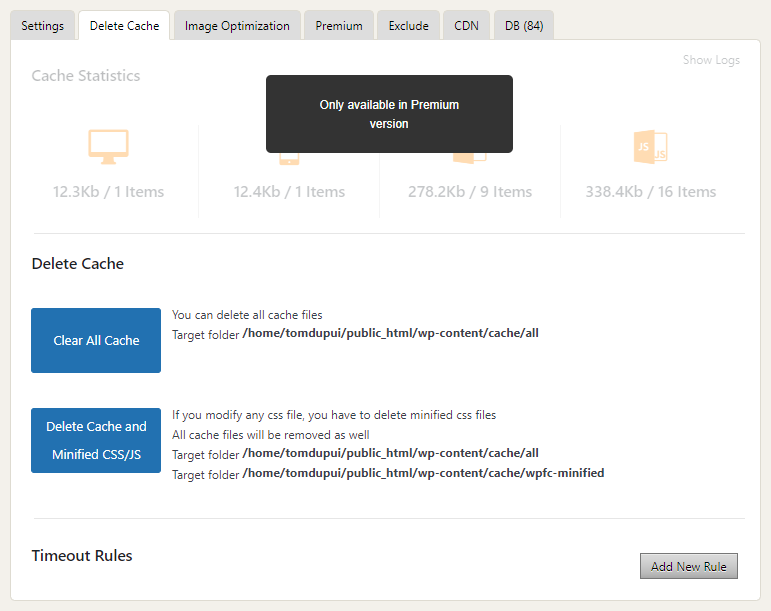
Task: Select the Delete Cache tab
Action: (x=124, y=26)
